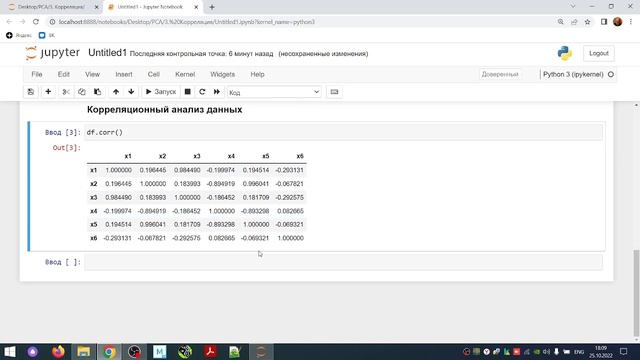Restart kernel and run all icon
This screenshot has width=640, height=360.
[217, 92]
